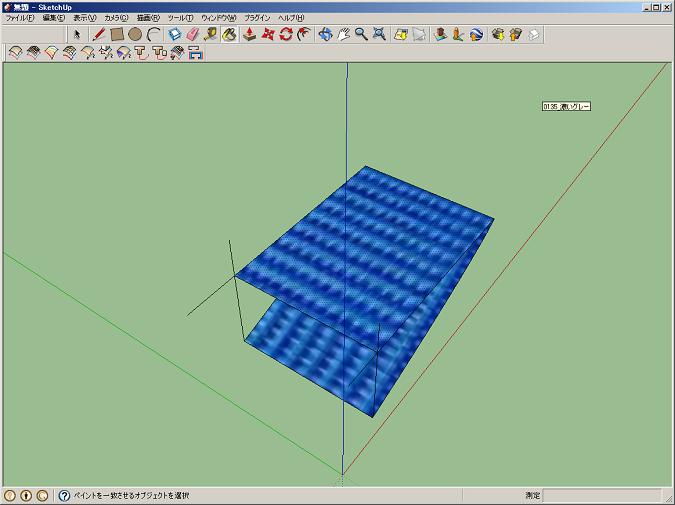This screenshot has width=675, height=505.
Task: Choose the Pan hand tool
Action: click(343, 34)
